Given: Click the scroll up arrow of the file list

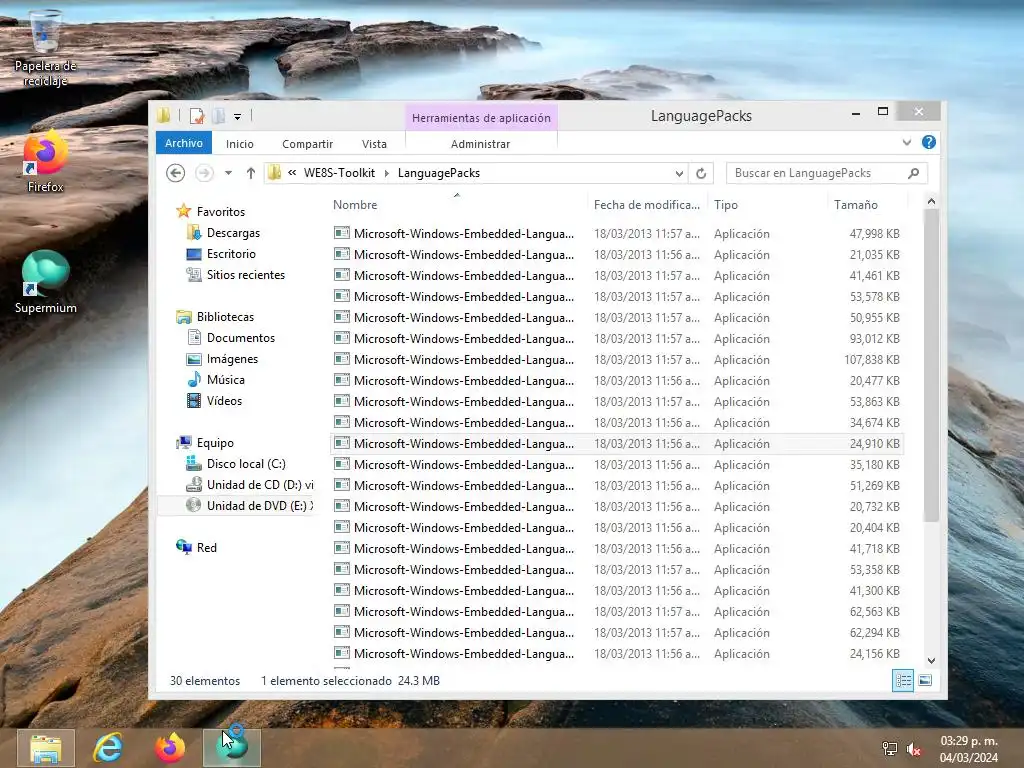Looking at the screenshot, I should pyautogui.click(x=931, y=201).
